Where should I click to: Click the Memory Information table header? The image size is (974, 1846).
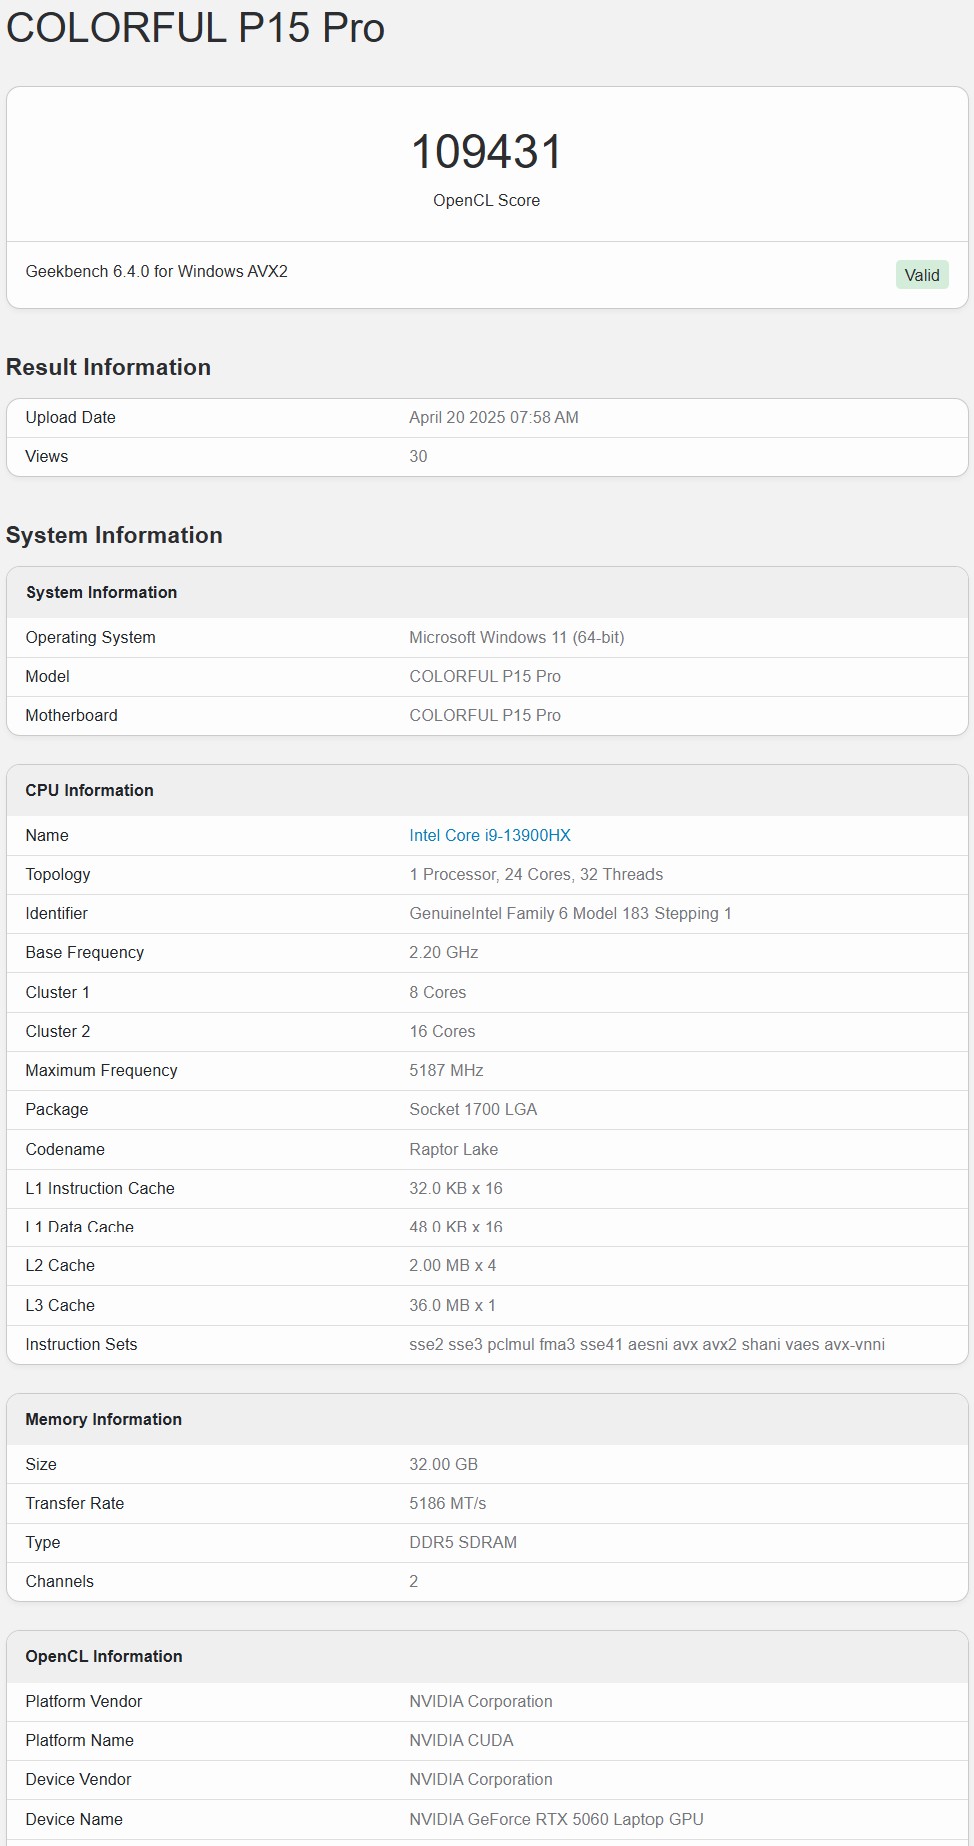(x=103, y=1419)
